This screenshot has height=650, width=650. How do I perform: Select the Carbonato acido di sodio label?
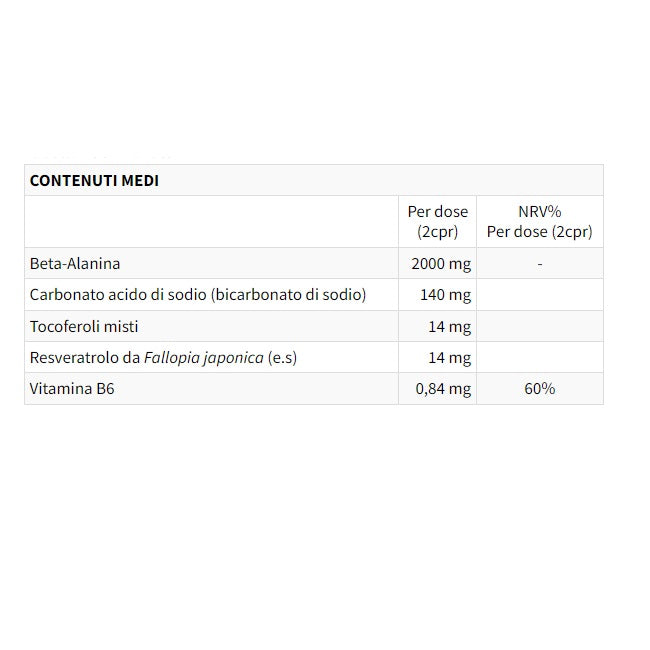tap(198, 295)
